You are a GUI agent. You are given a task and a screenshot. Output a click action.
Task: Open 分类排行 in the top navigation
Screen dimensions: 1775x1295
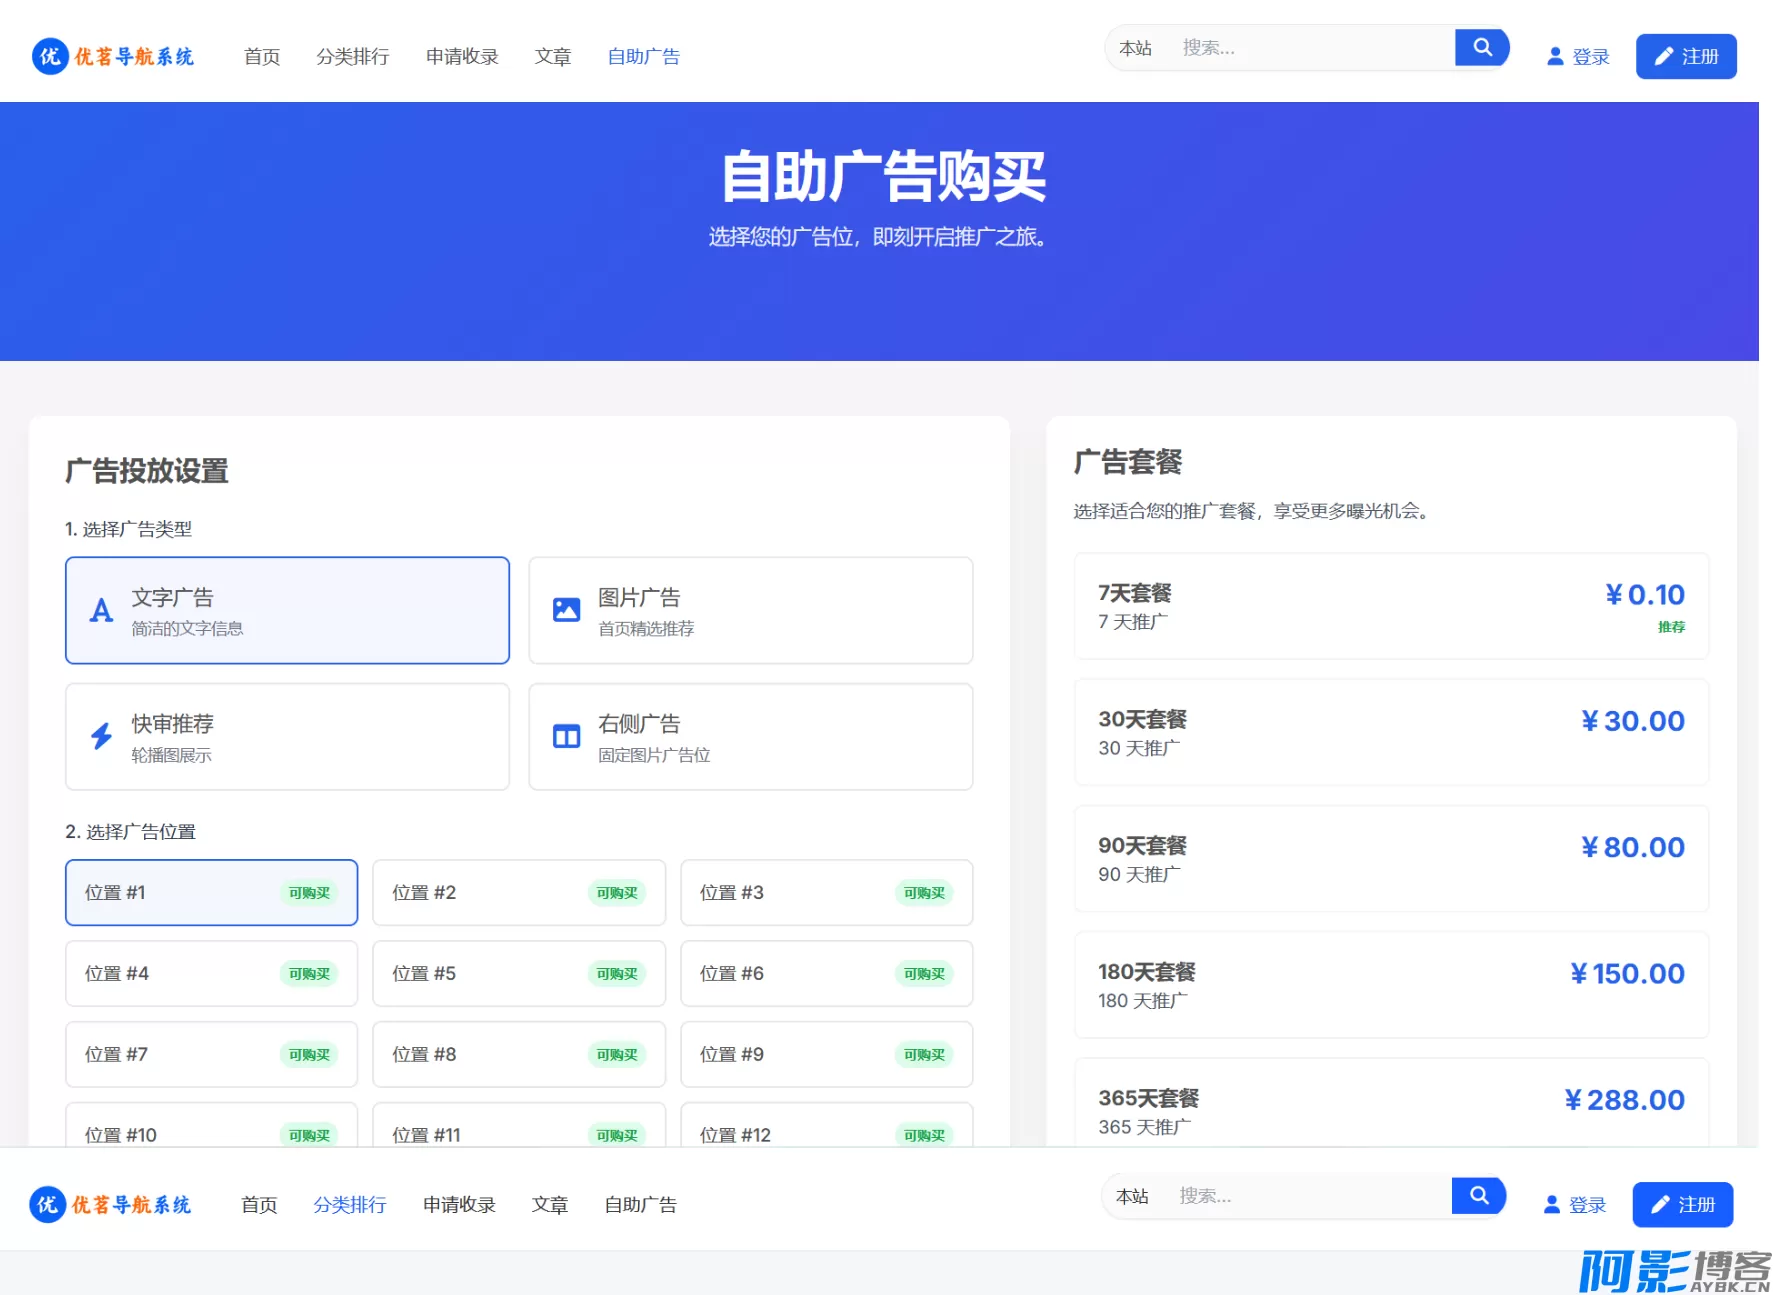pos(352,57)
